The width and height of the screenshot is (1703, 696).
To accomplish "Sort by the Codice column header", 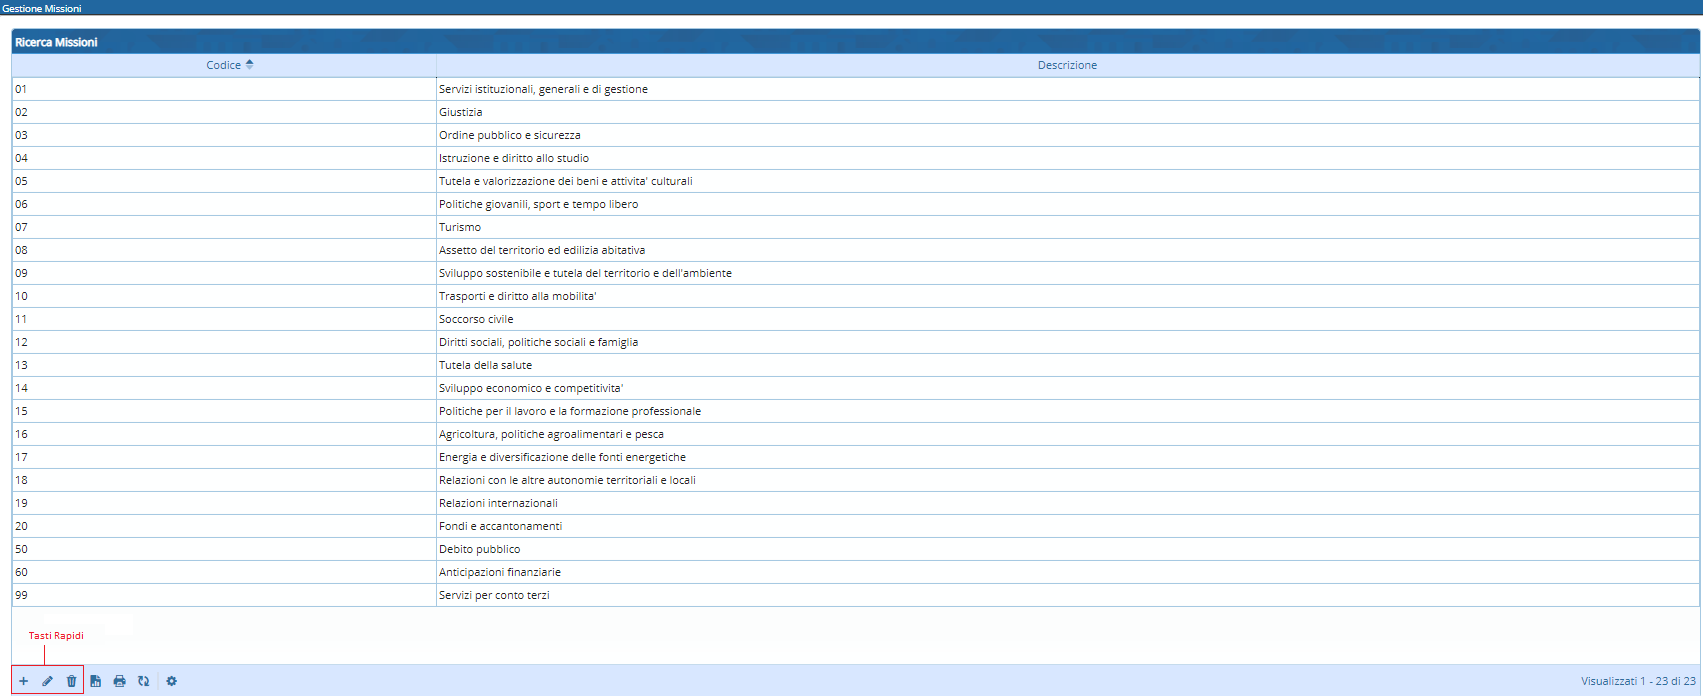I will (223, 65).
